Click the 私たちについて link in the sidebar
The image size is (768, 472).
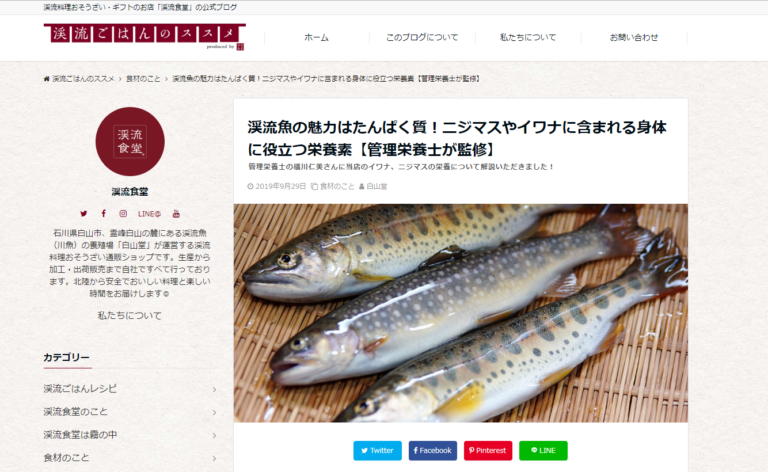(129, 316)
